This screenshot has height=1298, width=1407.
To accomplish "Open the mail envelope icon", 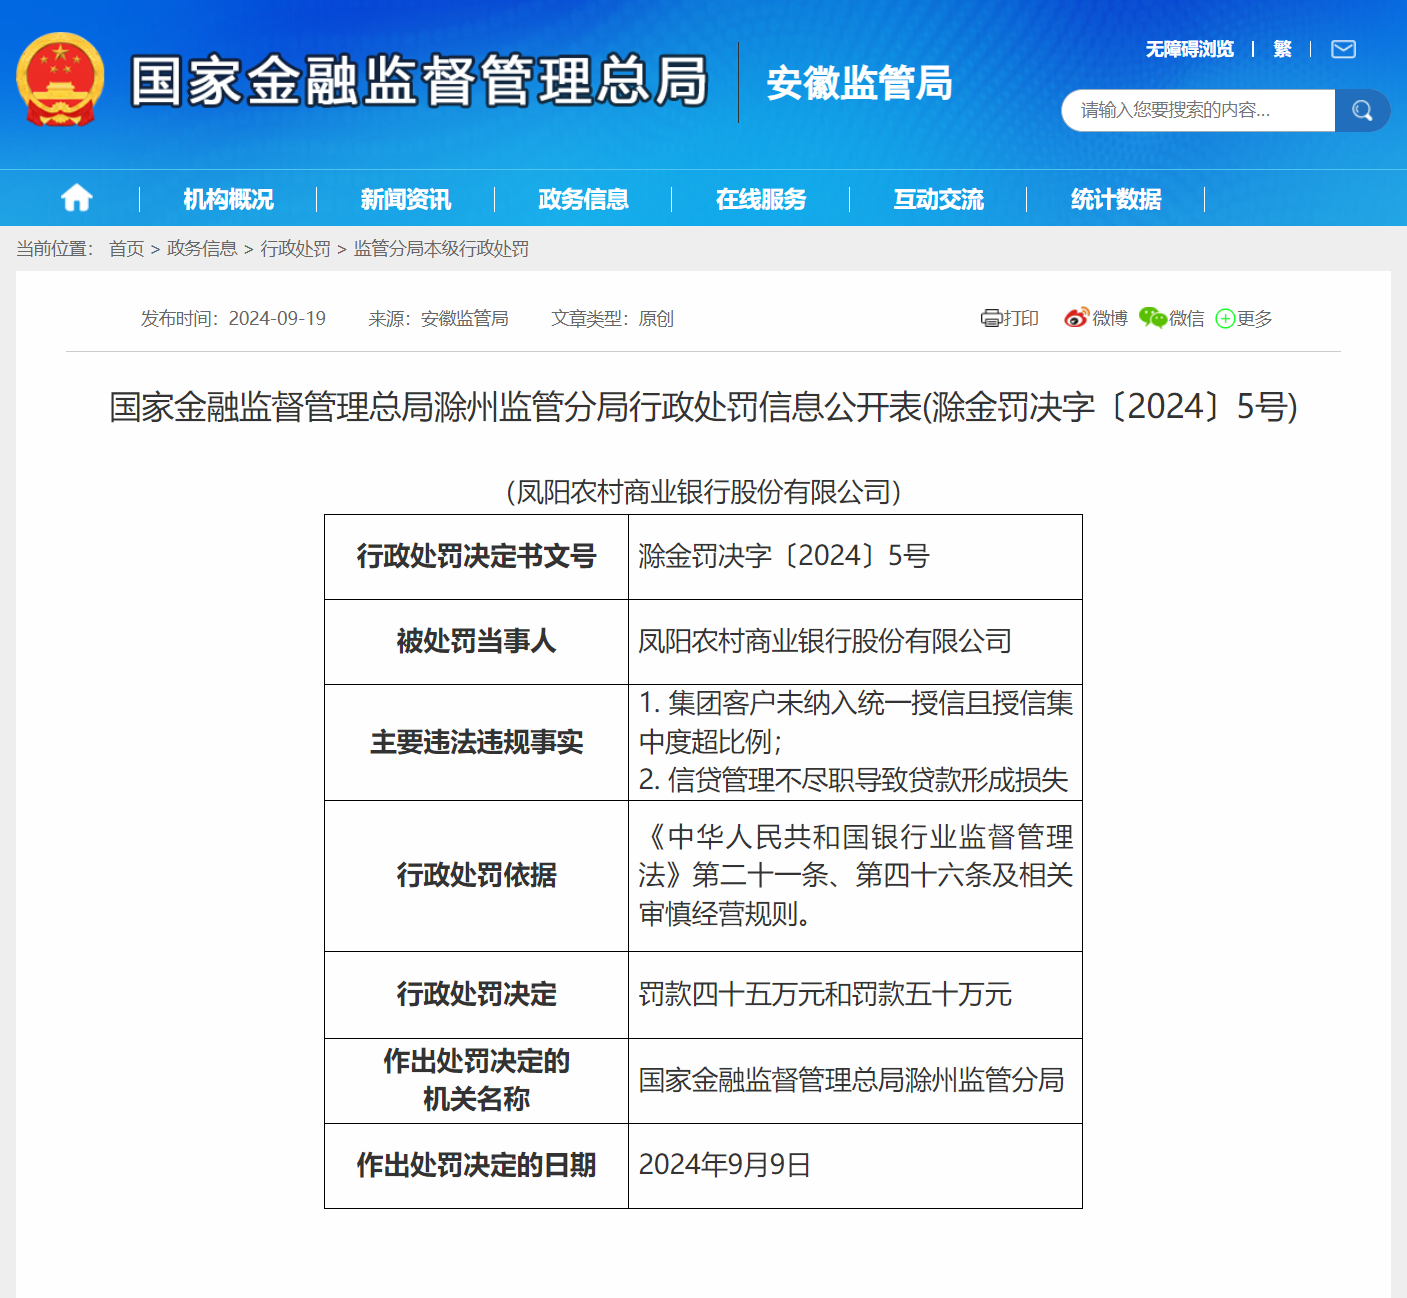I will click(x=1343, y=49).
